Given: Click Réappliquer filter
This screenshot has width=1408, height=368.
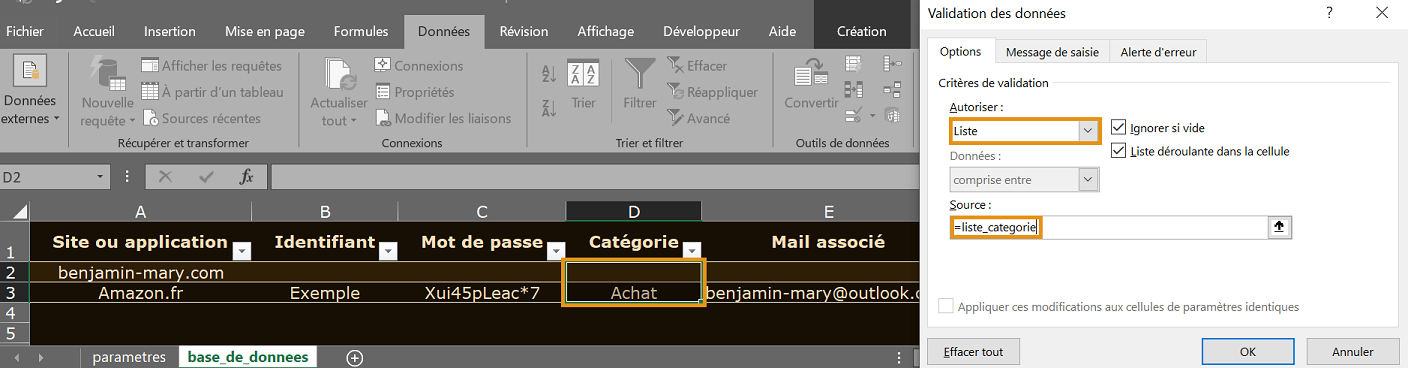Looking at the screenshot, I should (x=712, y=92).
